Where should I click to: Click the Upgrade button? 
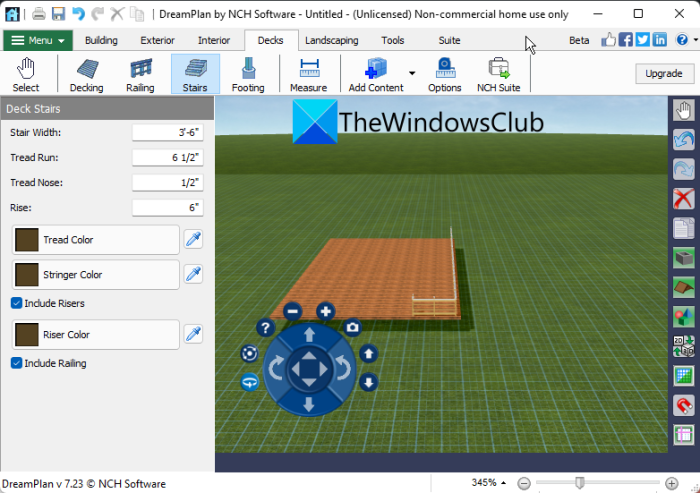click(x=664, y=73)
